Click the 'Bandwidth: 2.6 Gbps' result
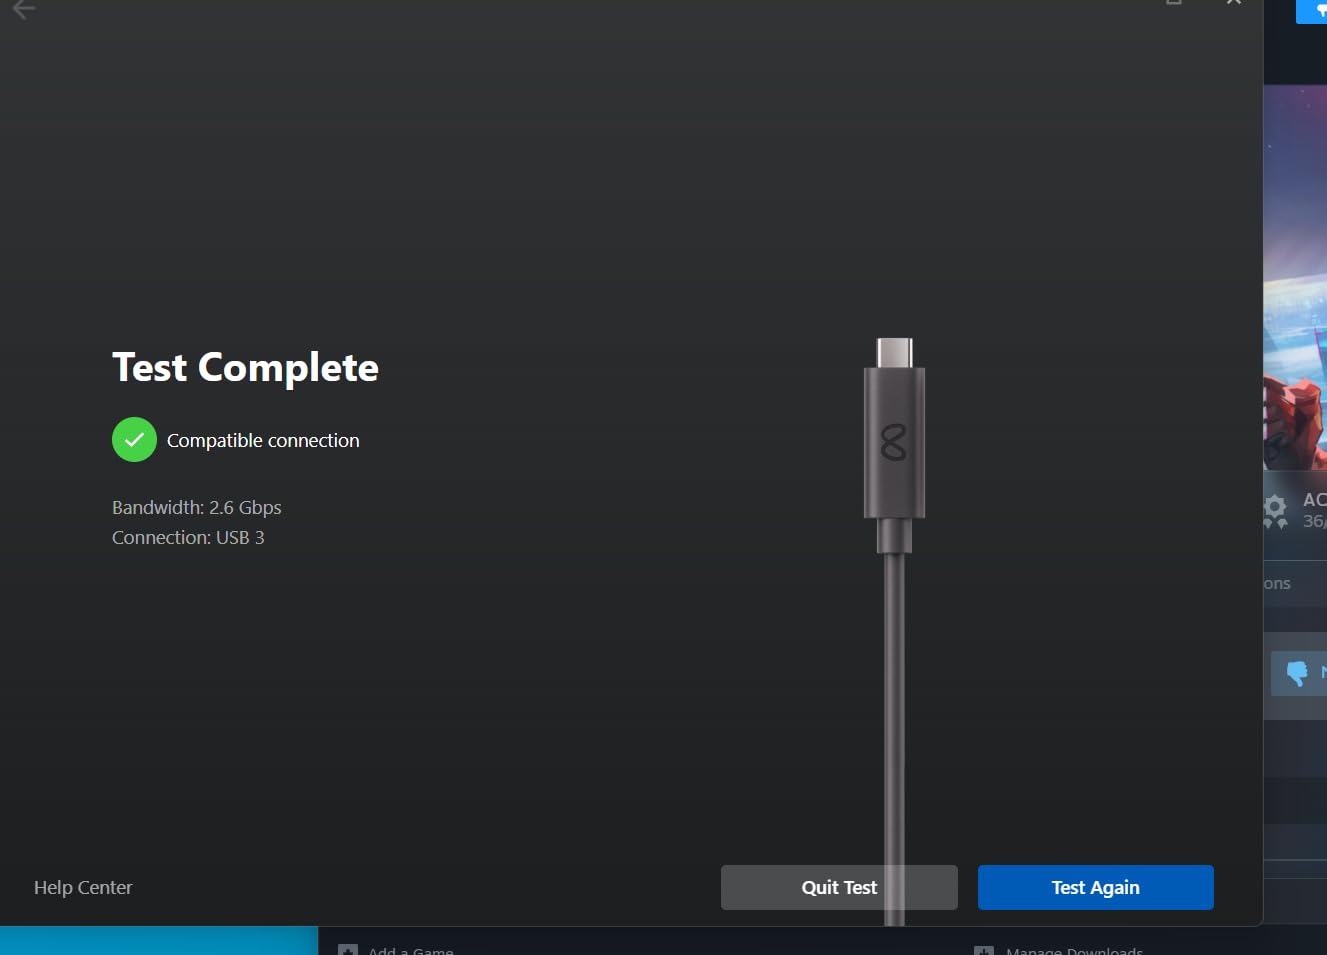 pyautogui.click(x=197, y=508)
